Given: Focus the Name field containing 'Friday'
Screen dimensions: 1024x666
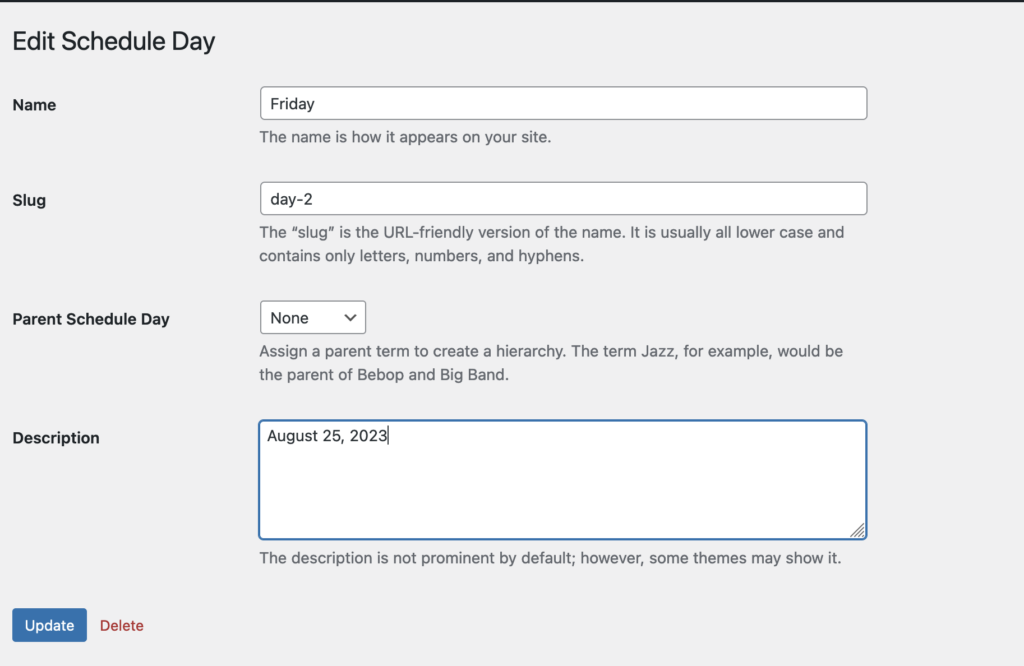Looking at the screenshot, I should (563, 103).
